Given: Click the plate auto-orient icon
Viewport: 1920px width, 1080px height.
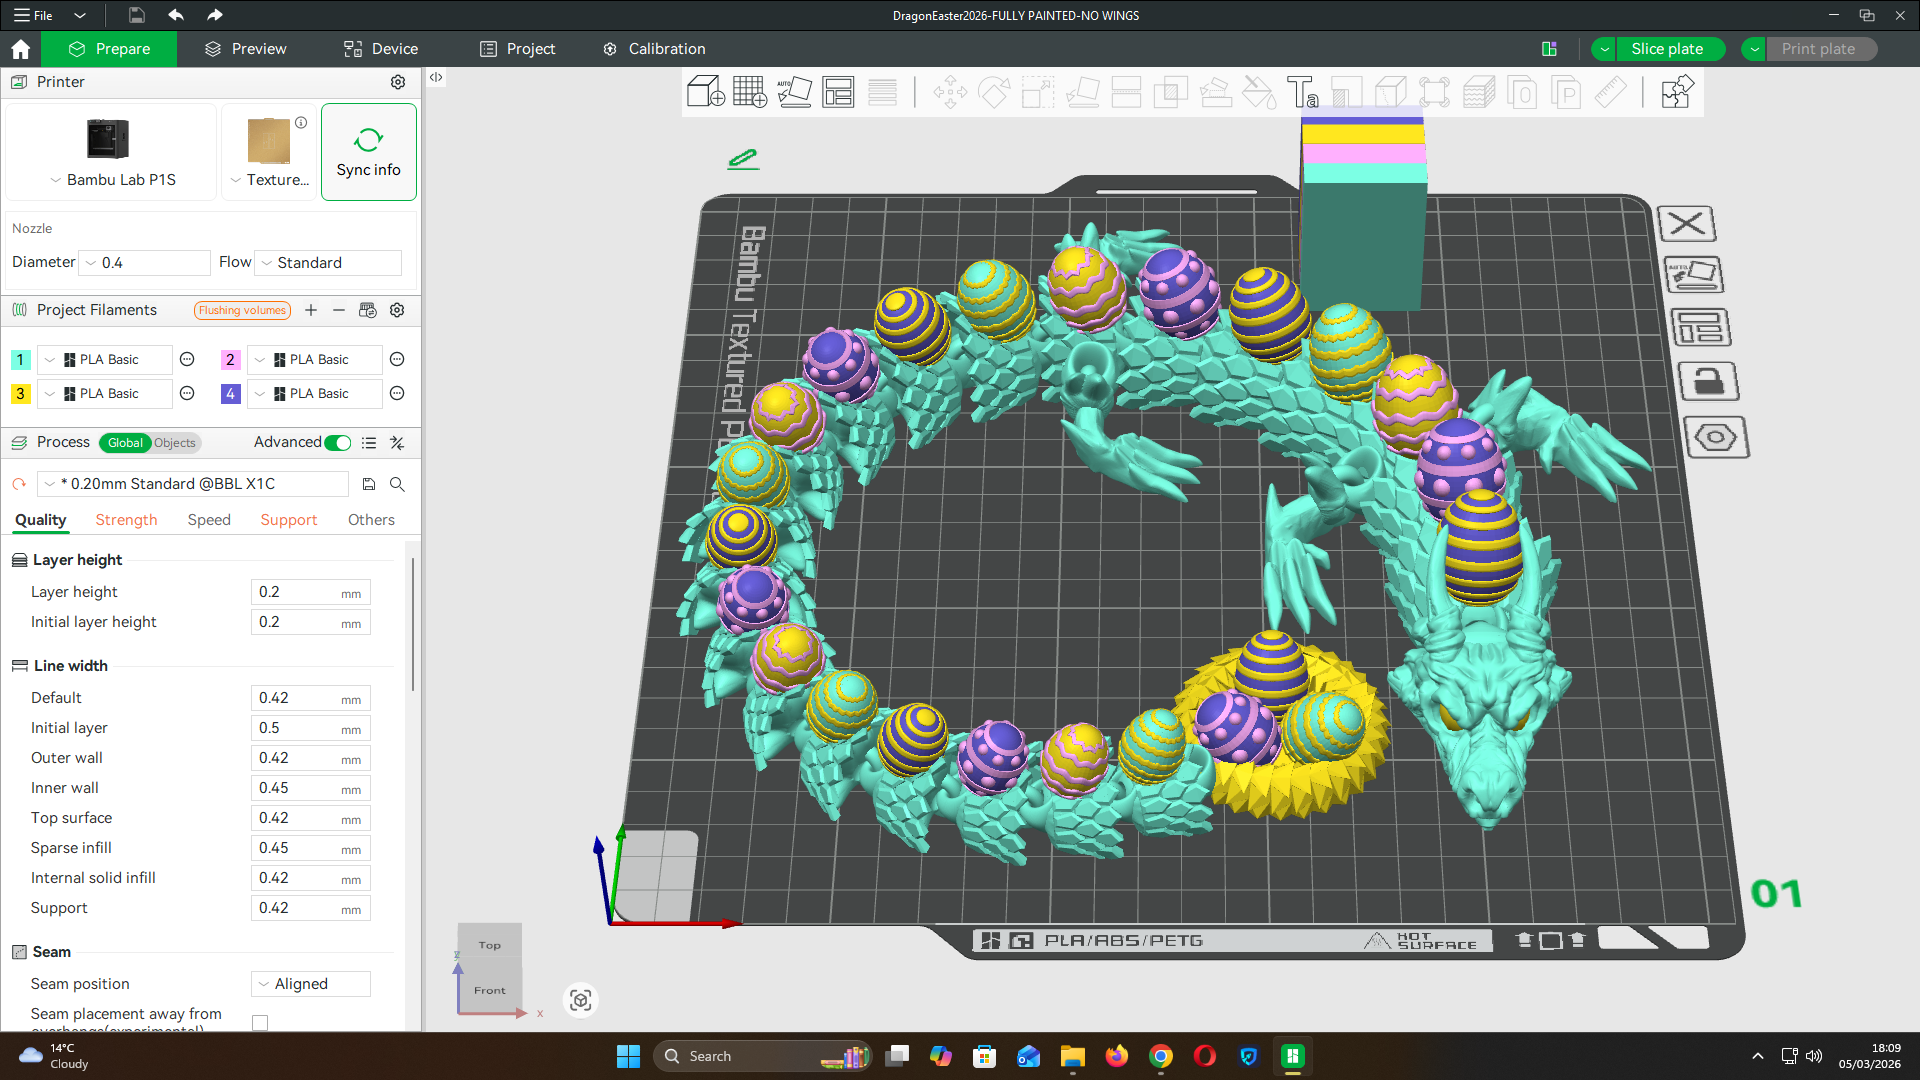Looking at the screenshot, I should [1693, 275].
